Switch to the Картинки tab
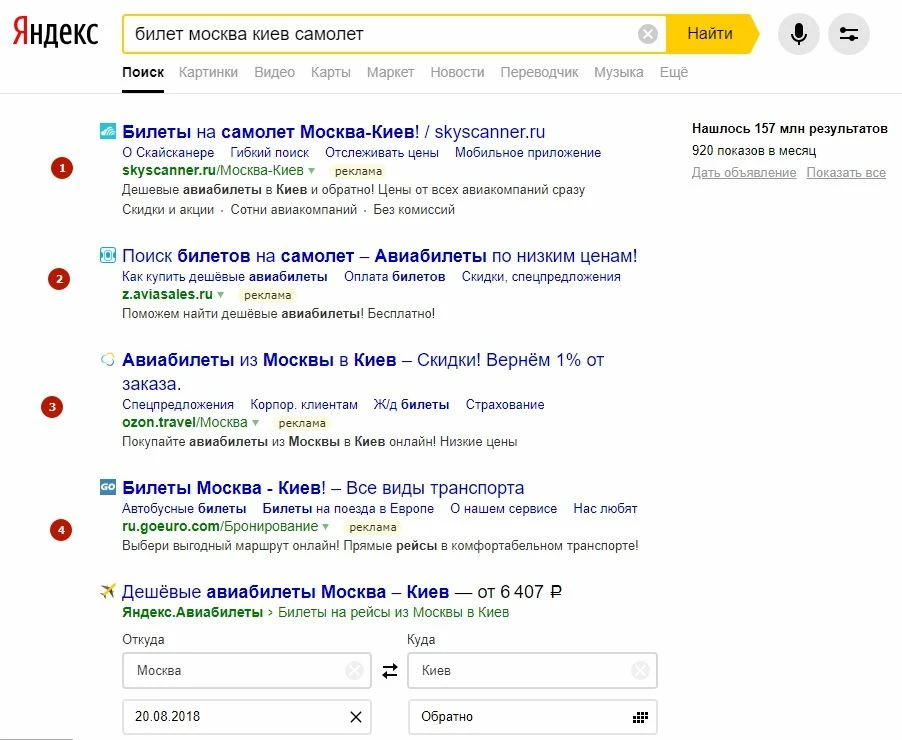This screenshot has height=740, width=902. [x=208, y=73]
